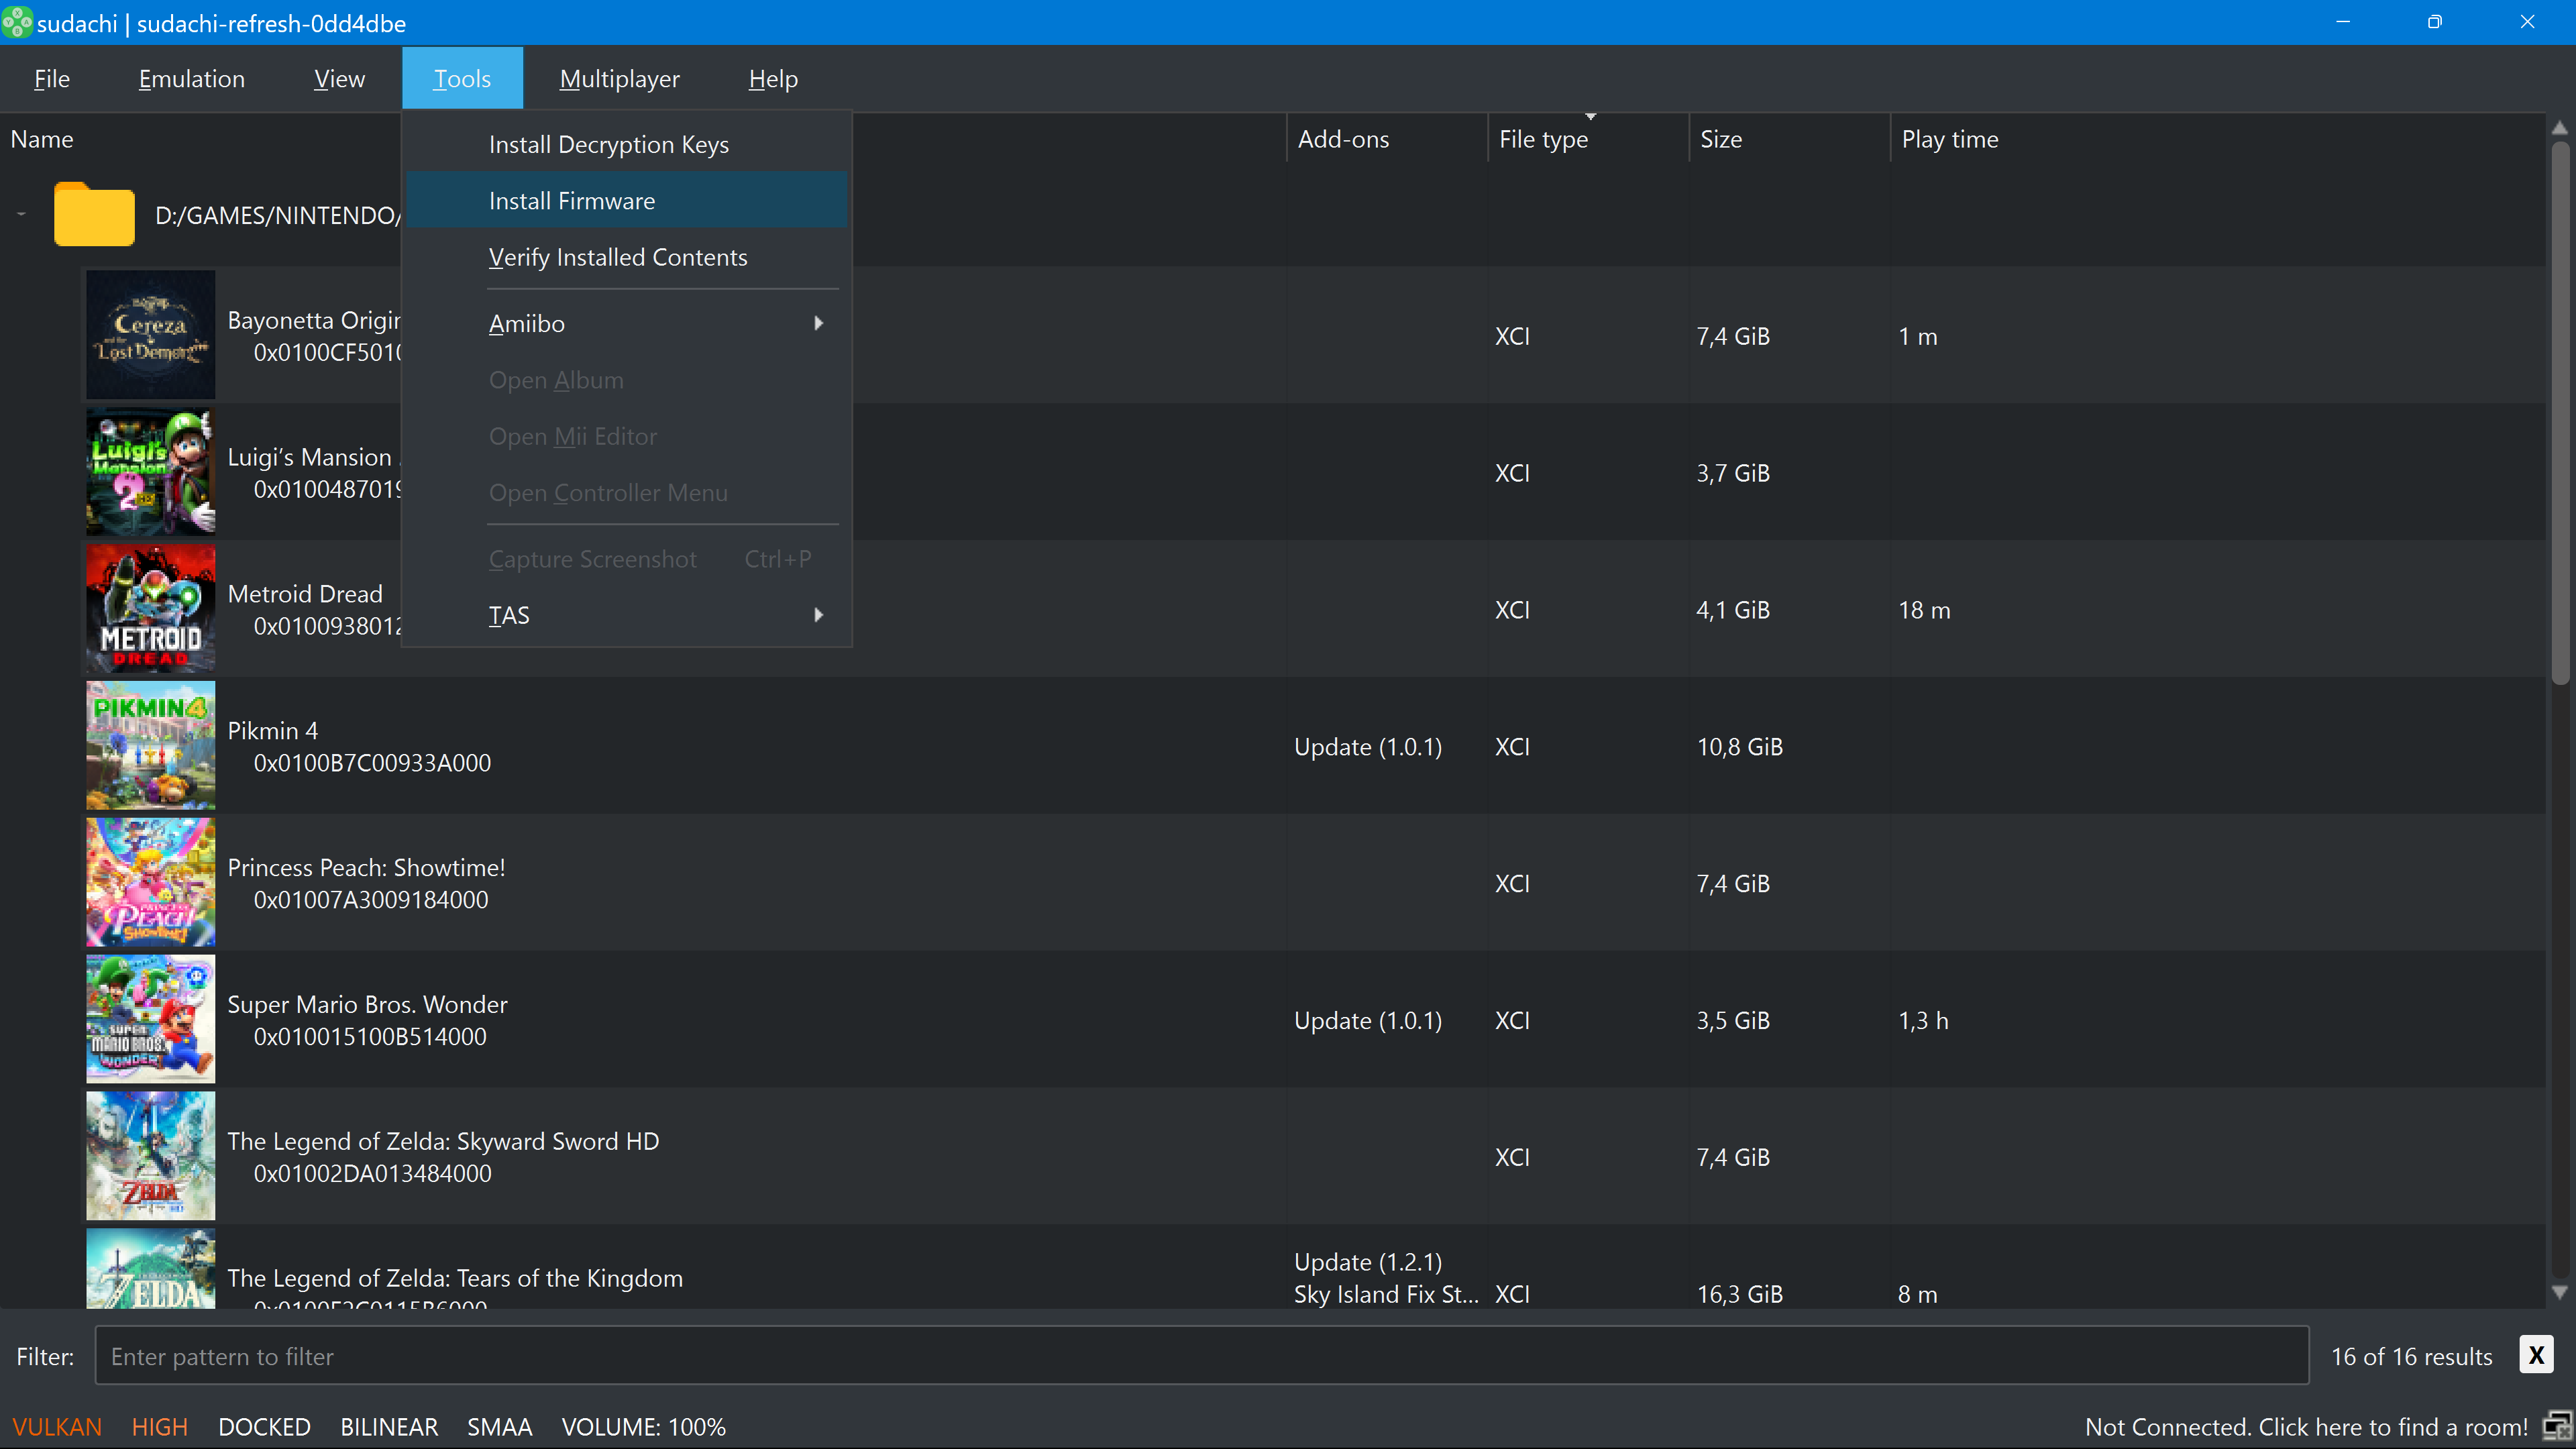Click the filter pattern input field
This screenshot has height=1449, width=2576.
(x=1200, y=1356)
